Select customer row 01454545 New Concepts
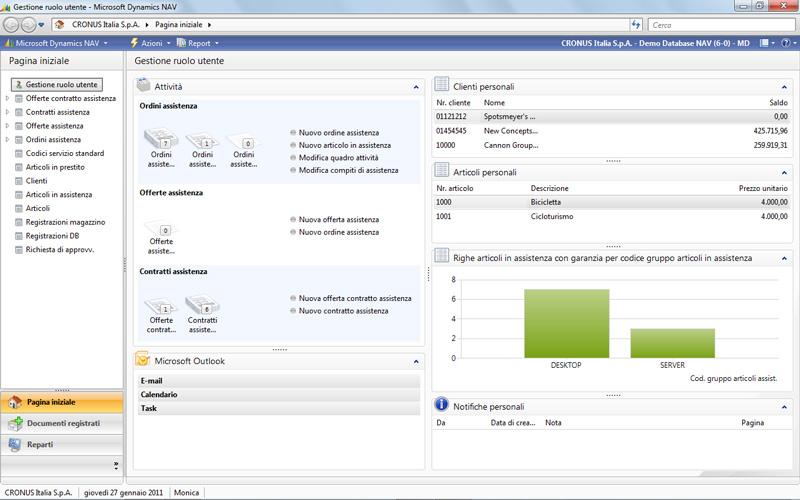 pyautogui.click(x=612, y=131)
